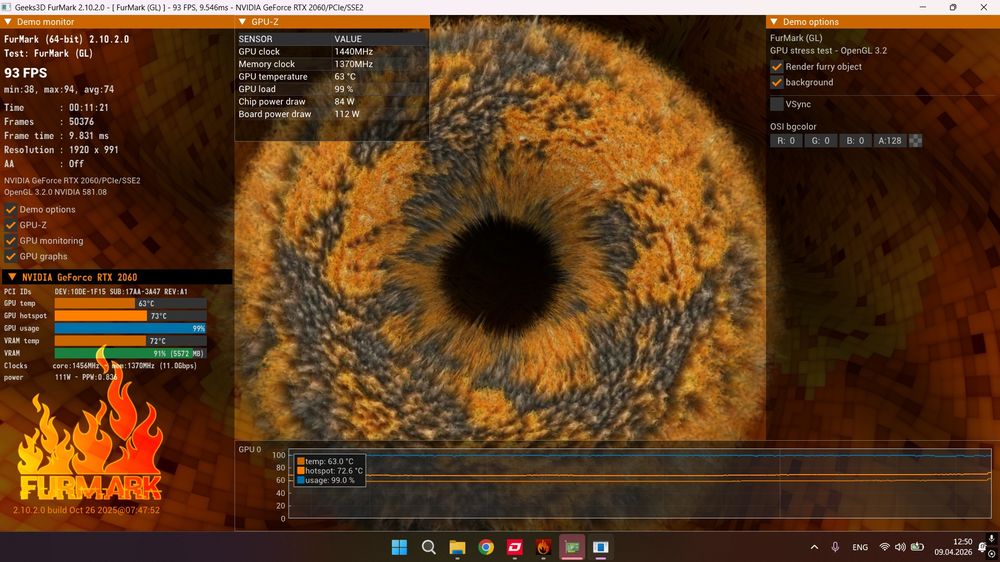Restore down the FurMark window
Screen dimensions: 1000x562
953,7
